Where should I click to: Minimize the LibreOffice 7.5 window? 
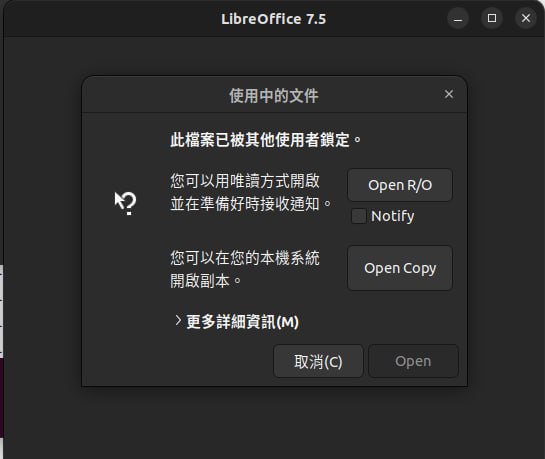coord(458,19)
